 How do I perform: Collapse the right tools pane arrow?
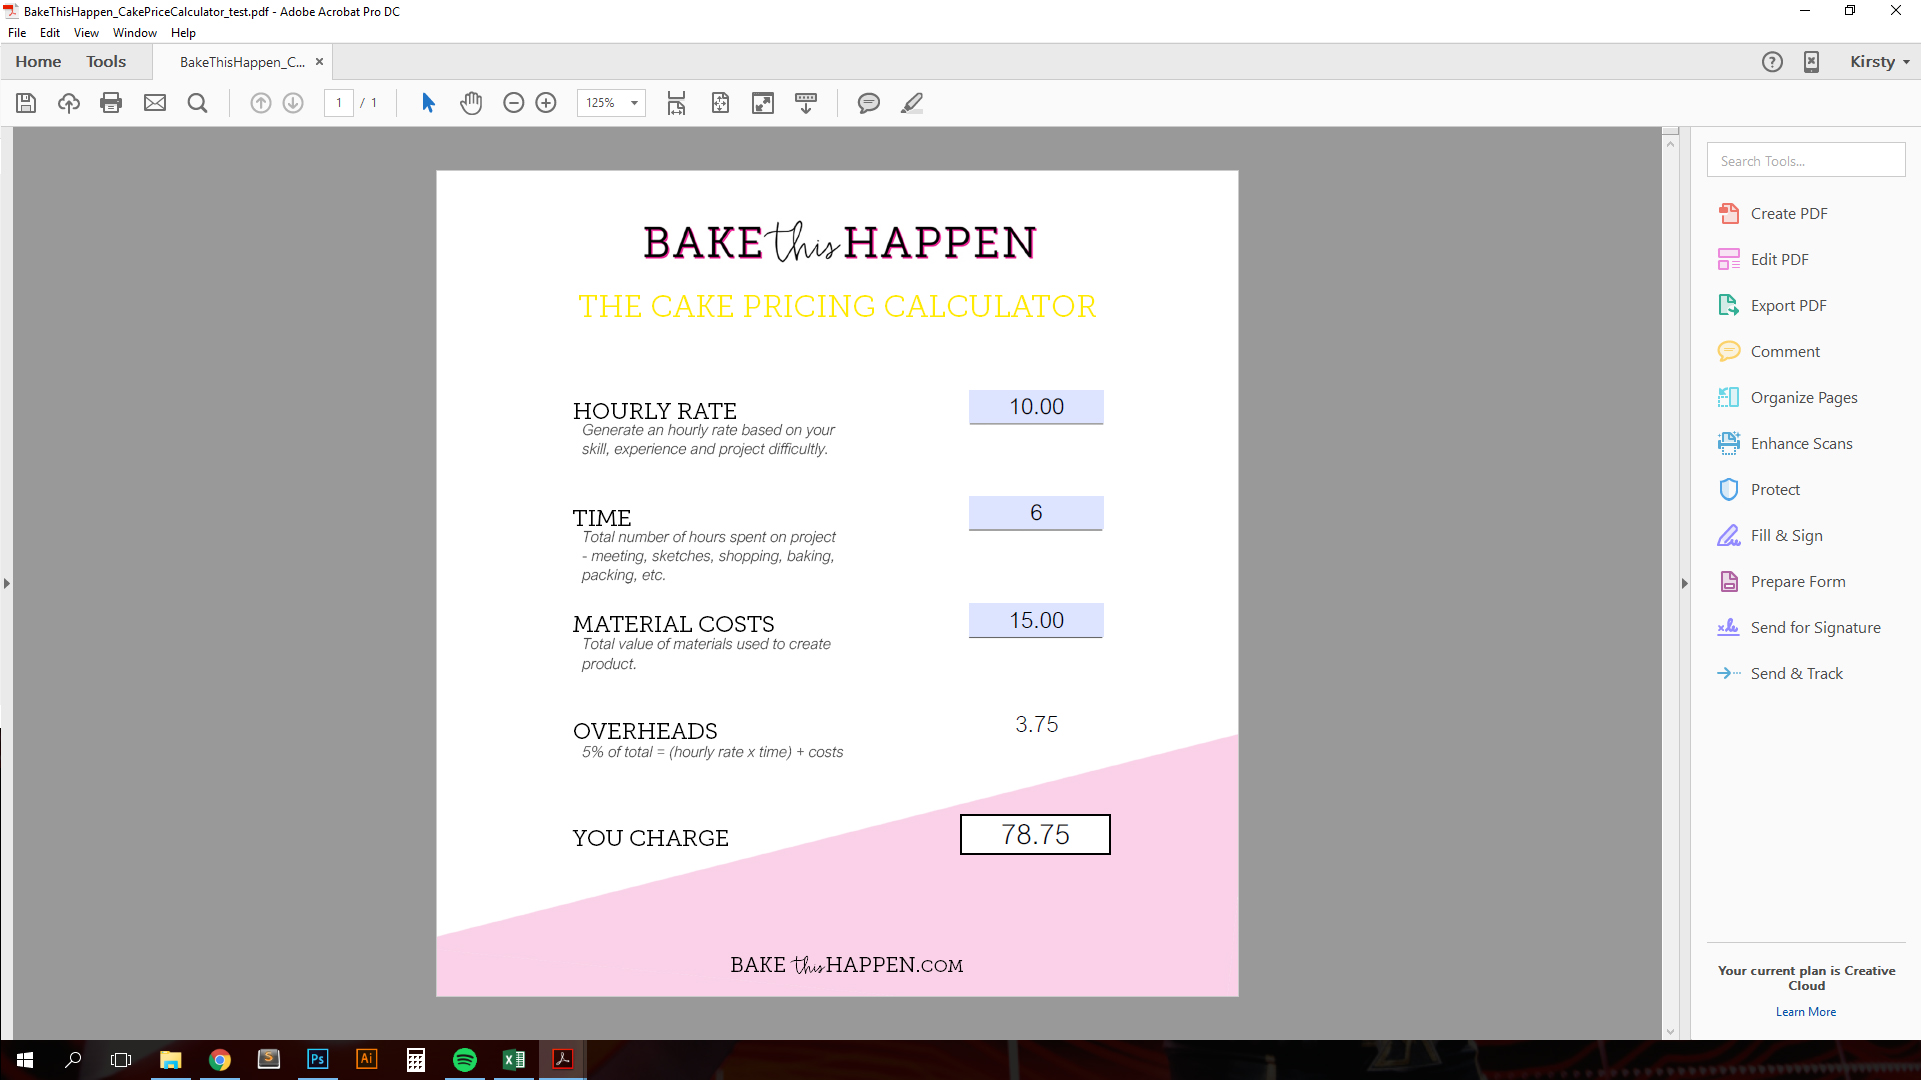1684,583
